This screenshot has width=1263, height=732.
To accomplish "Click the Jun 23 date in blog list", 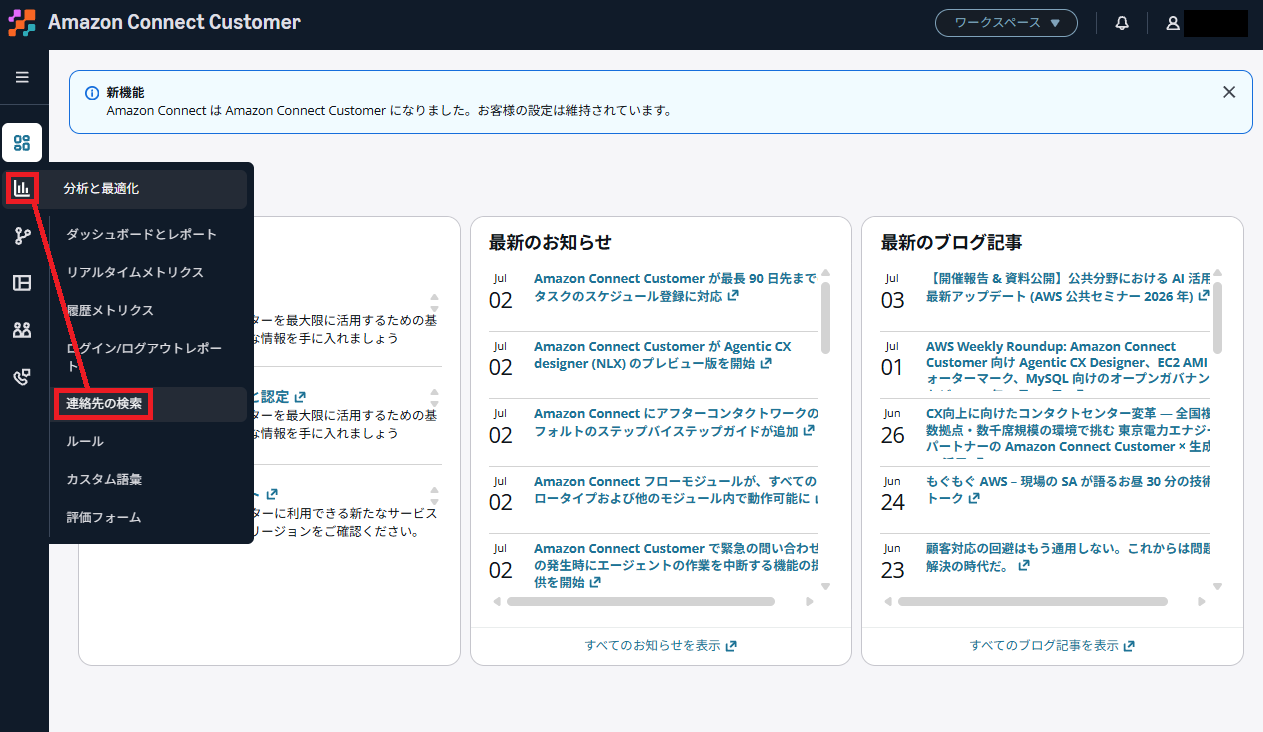I will 892,561.
